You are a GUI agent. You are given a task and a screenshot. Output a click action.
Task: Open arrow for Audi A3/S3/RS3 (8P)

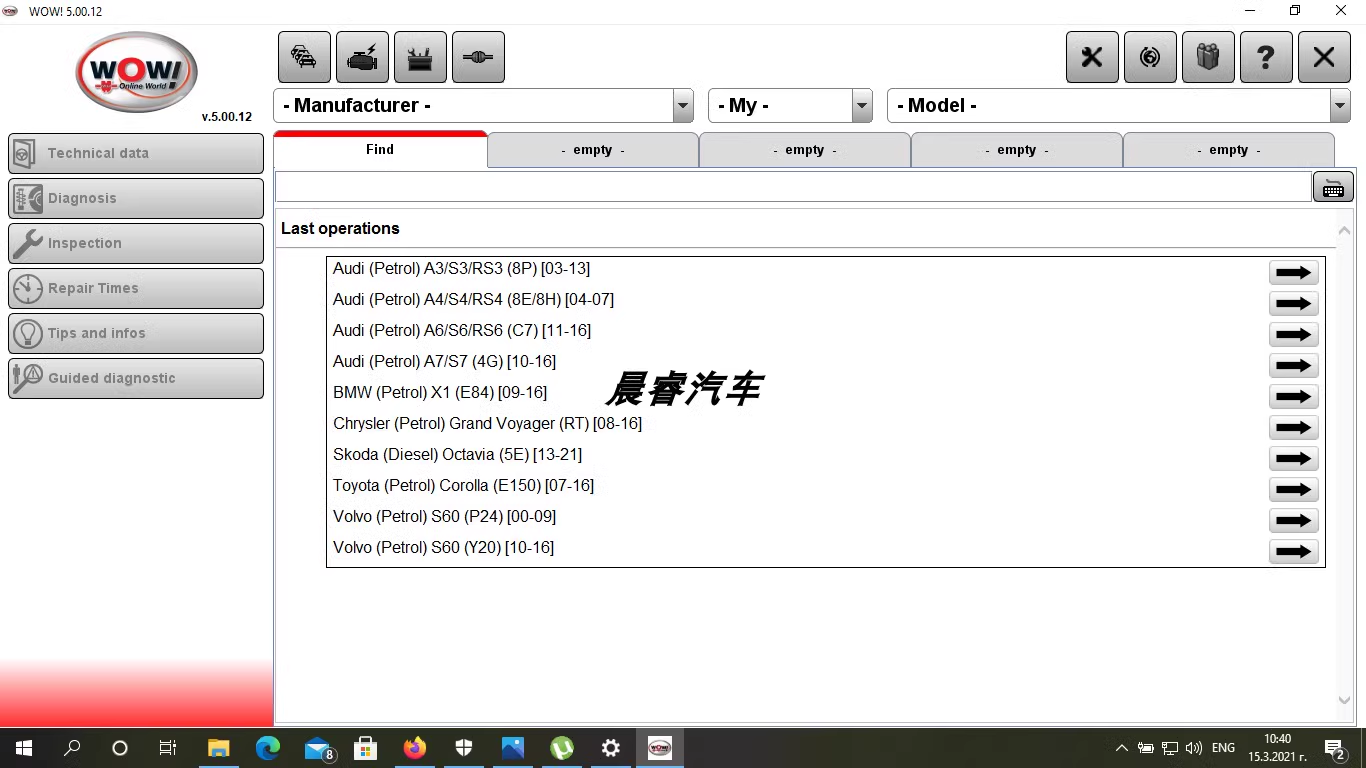click(x=1293, y=272)
